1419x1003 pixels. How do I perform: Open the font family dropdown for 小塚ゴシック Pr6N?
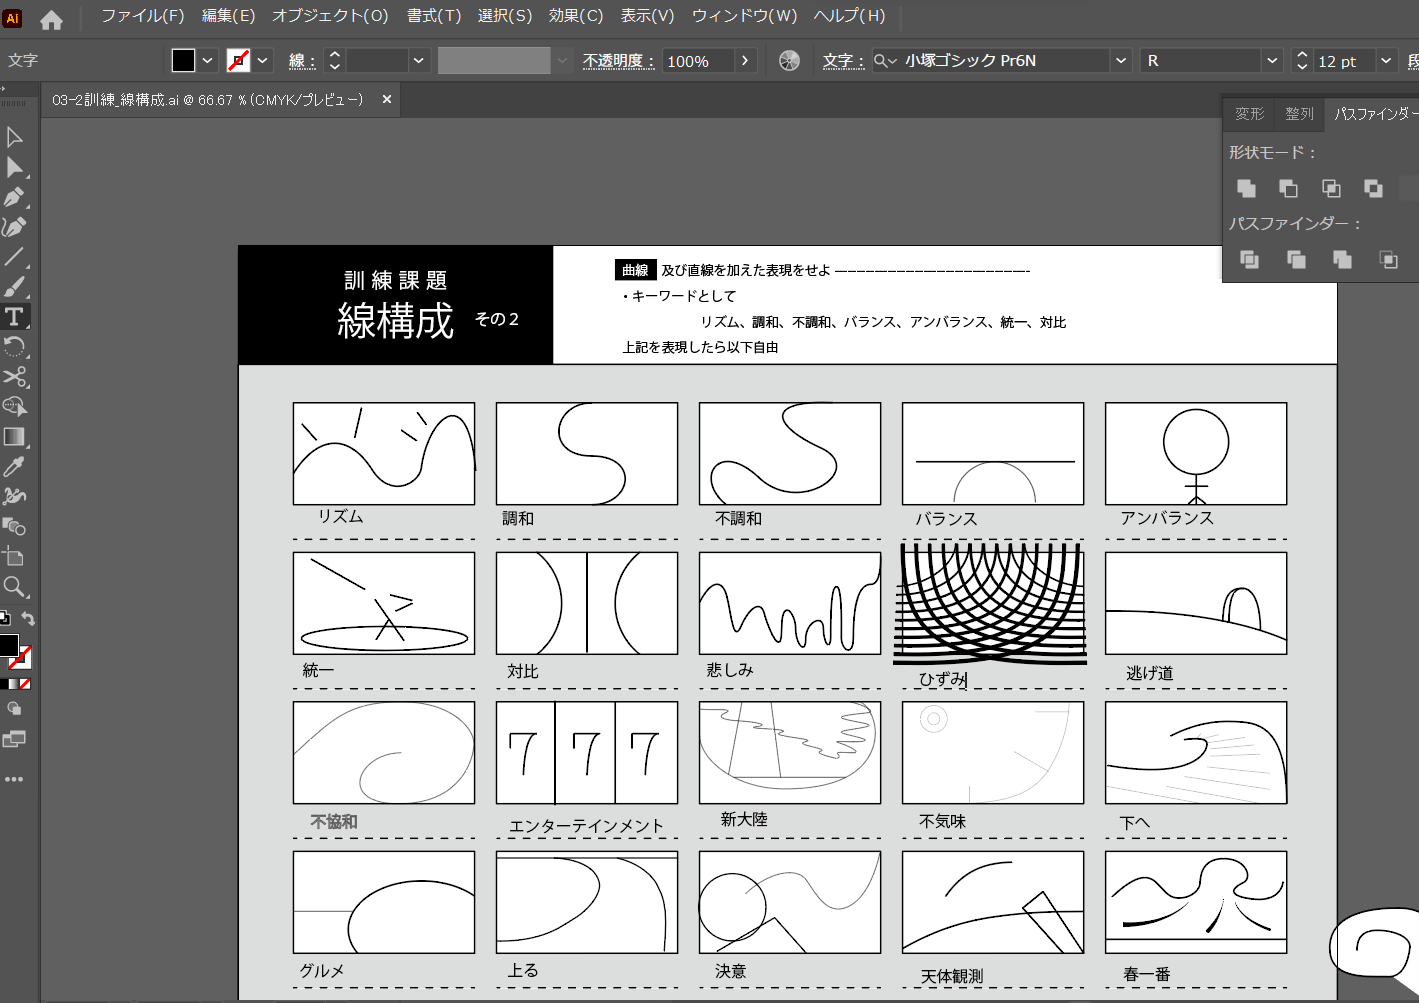(x=1121, y=61)
